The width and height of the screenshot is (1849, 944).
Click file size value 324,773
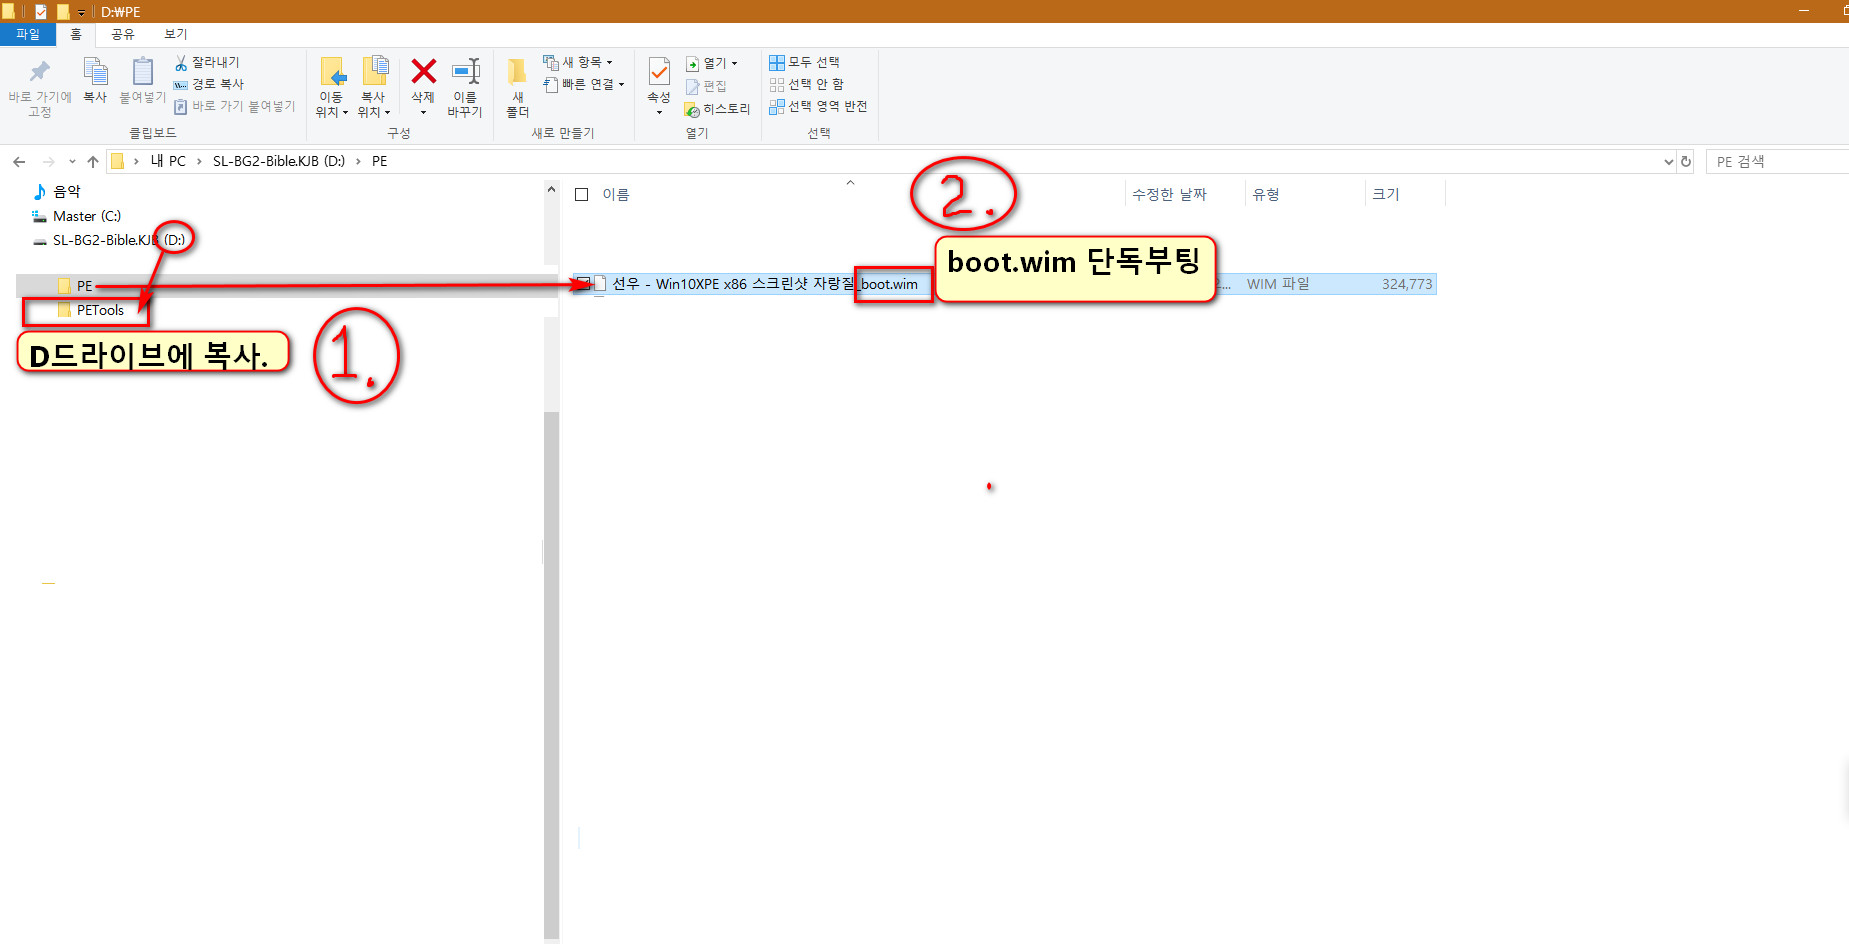[x=1407, y=284]
